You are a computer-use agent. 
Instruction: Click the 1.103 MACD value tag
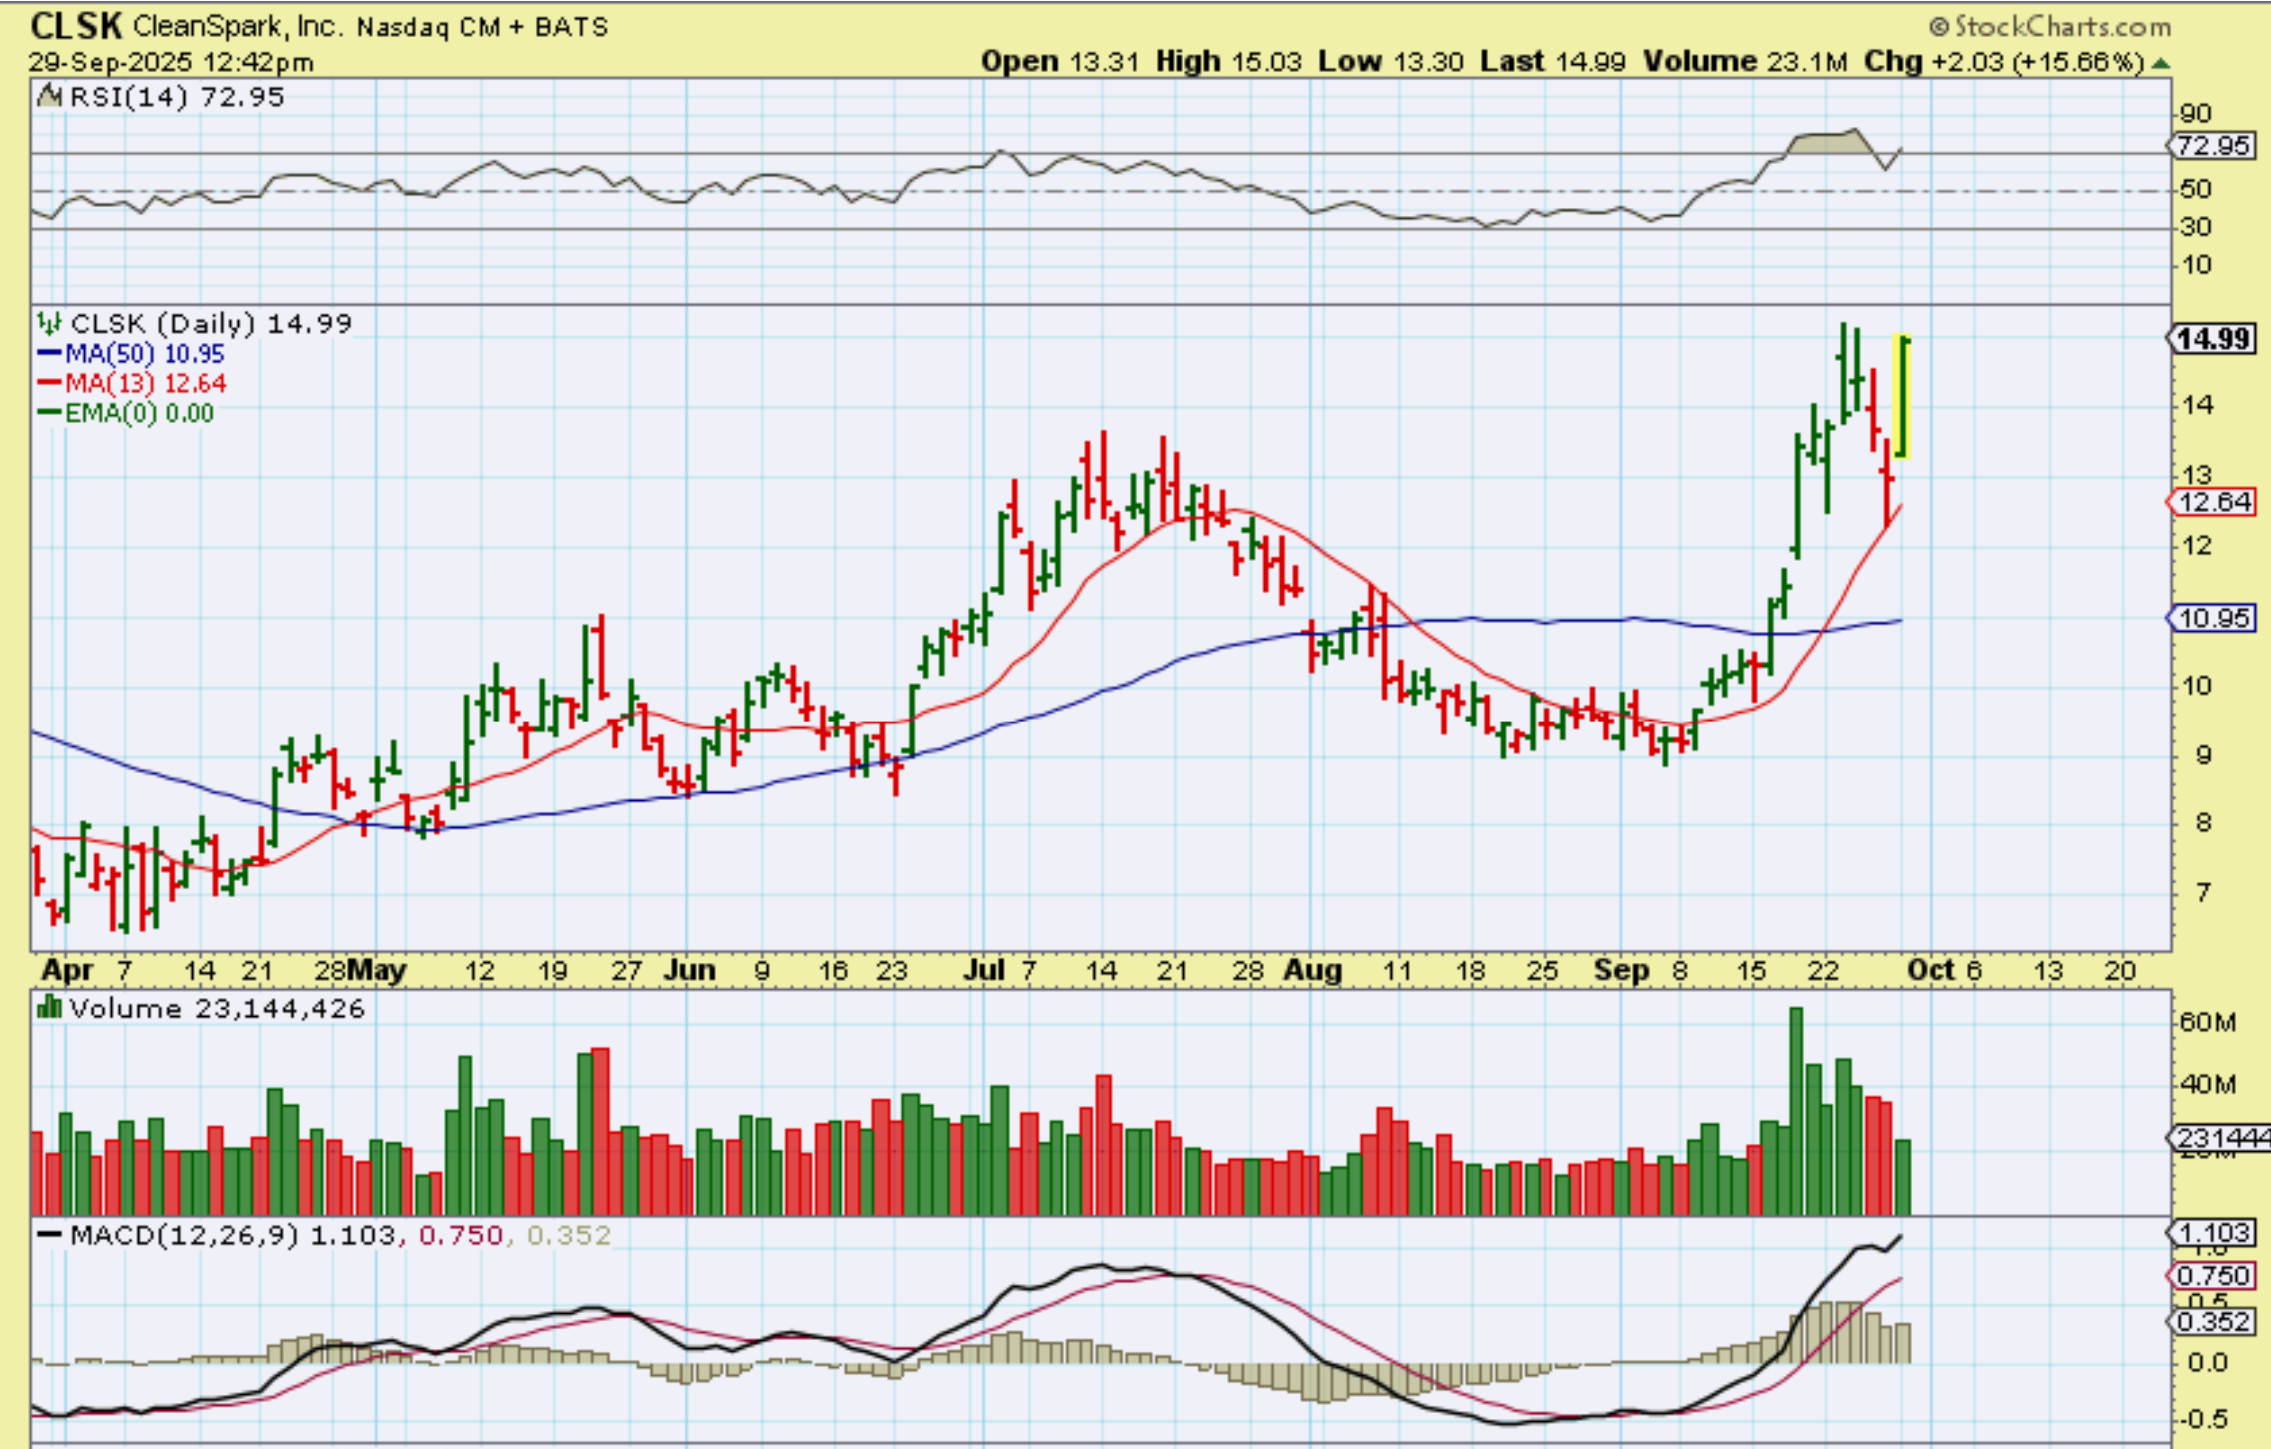[x=2212, y=1233]
